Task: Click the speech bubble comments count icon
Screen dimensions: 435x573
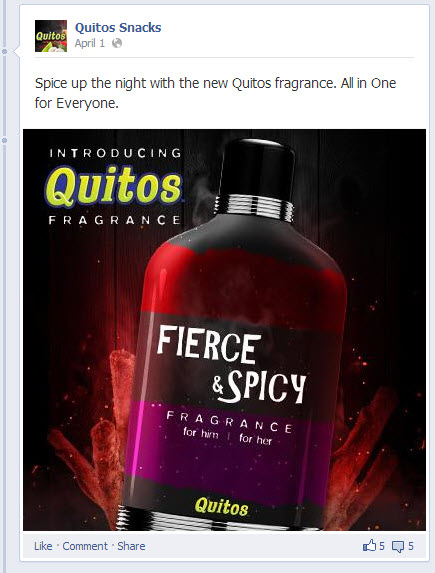Action: coord(398,547)
